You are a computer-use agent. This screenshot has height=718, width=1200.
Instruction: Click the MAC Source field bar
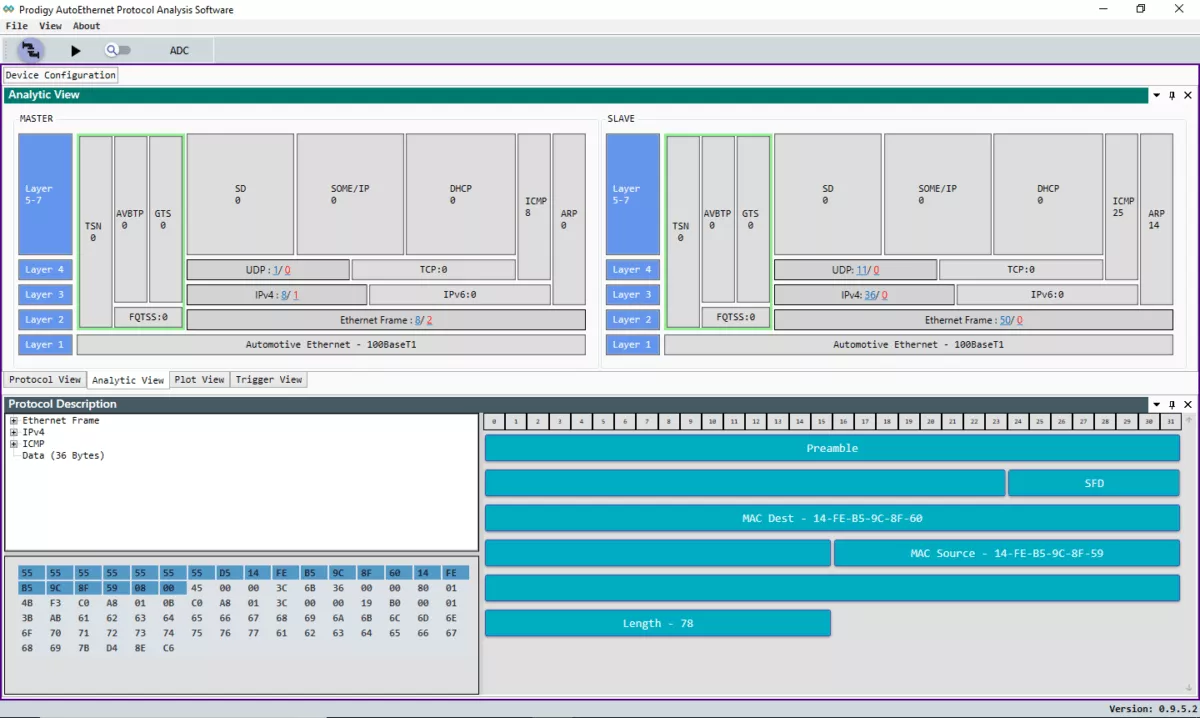tap(1006, 553)
